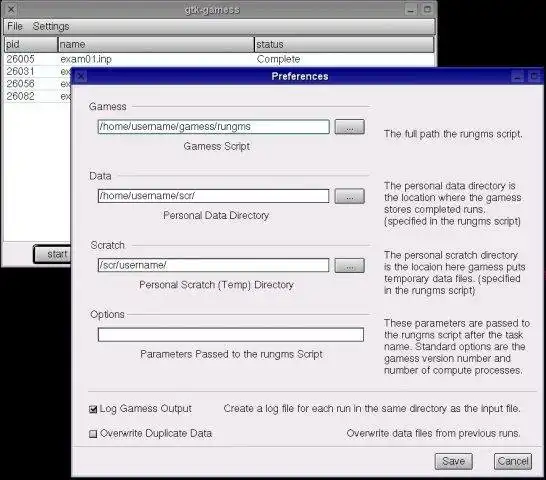Enable Overwrite Duplicate Data checkbox
Image resolution: width=546 pixels, height=480 pixels.
click(x=93, y=434)
